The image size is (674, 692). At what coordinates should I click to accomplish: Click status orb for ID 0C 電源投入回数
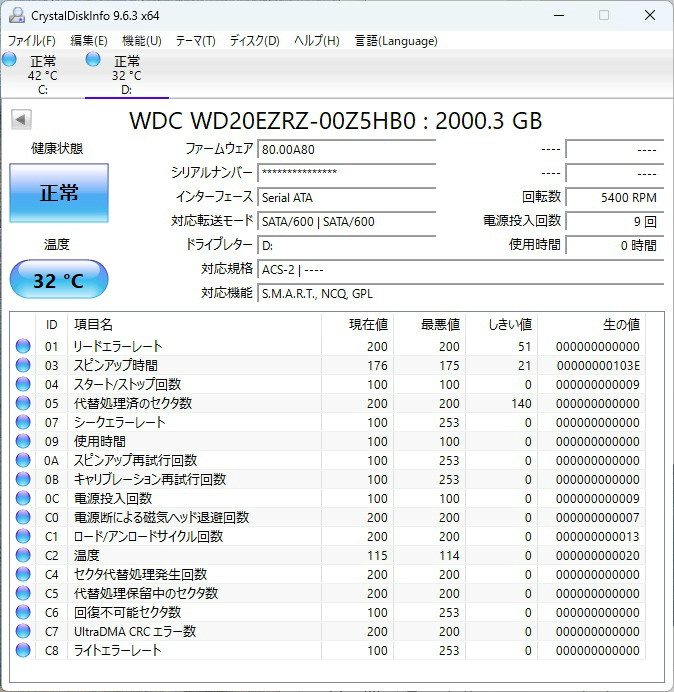(23, 498)
